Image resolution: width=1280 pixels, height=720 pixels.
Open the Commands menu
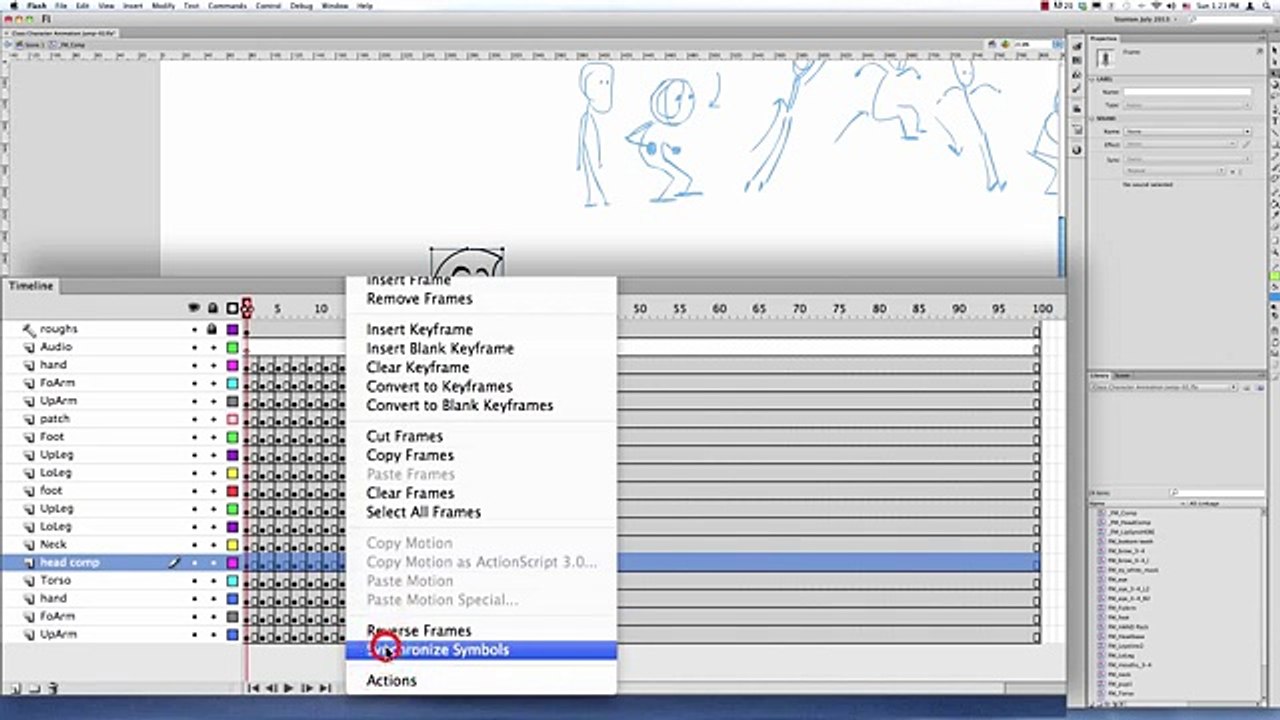point(227,5)
